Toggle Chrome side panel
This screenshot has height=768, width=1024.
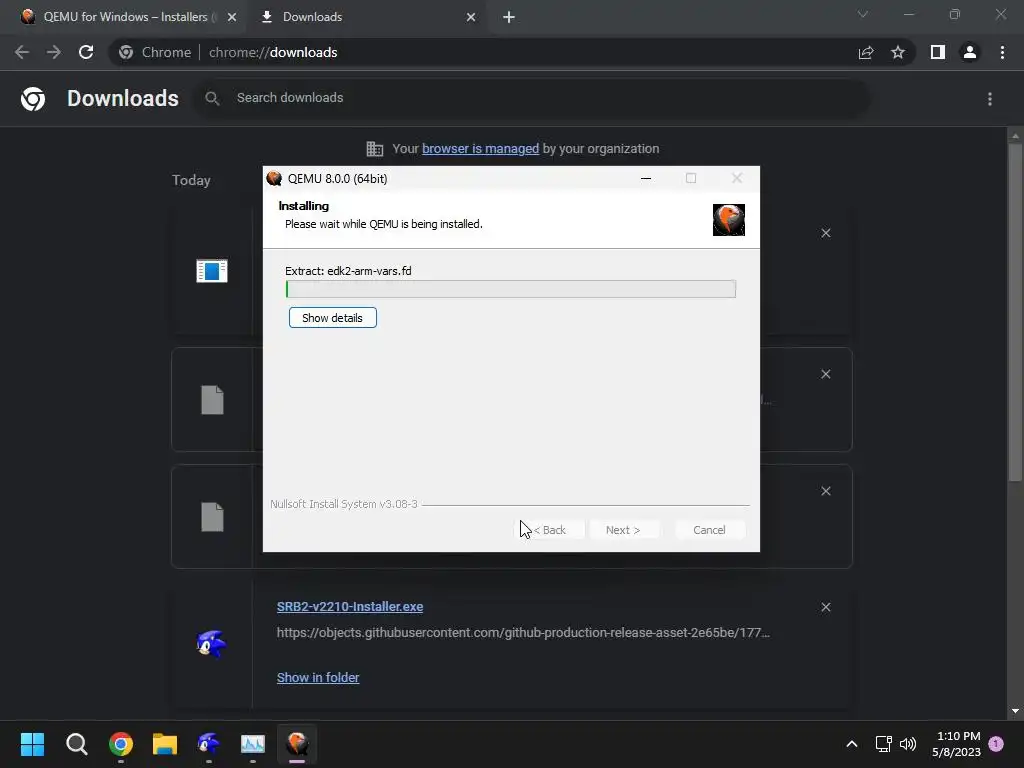pyautogui.click(x=938, y=52)
